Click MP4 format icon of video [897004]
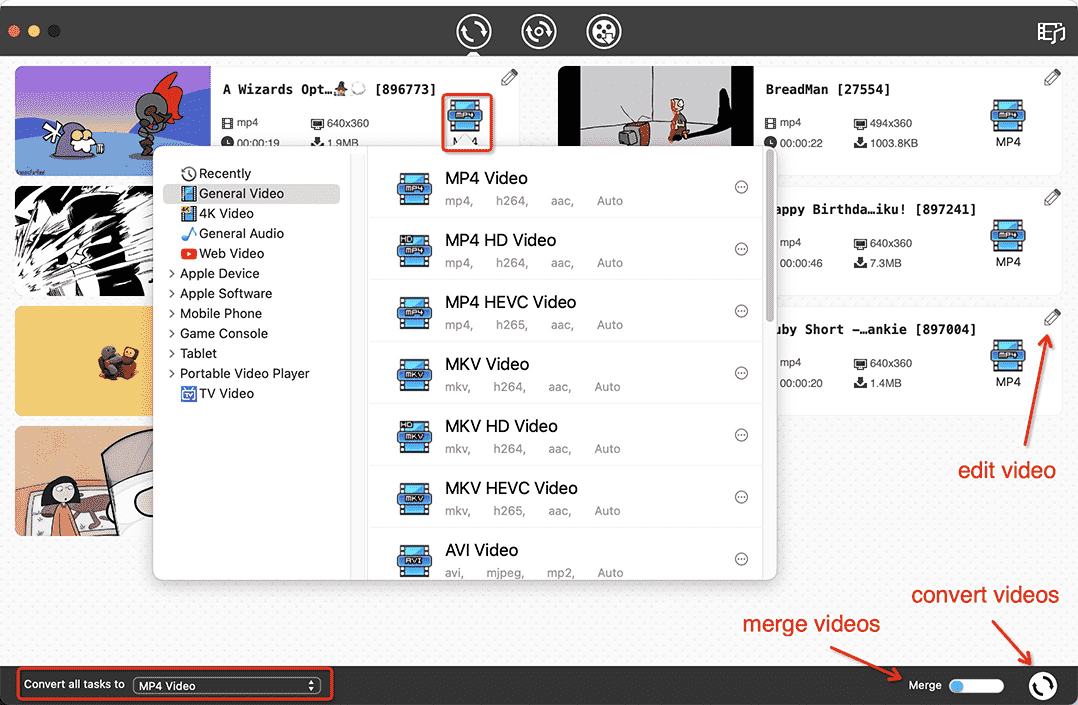The width and height of the screenshot is (1078, 705). pos(1008,356)
